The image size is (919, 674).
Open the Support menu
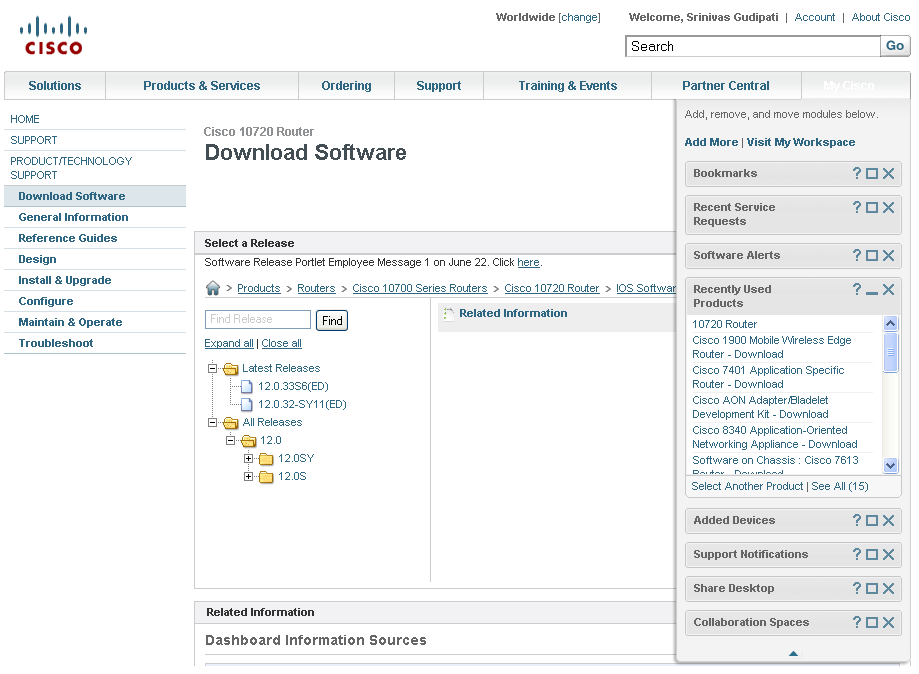[438, 86]
